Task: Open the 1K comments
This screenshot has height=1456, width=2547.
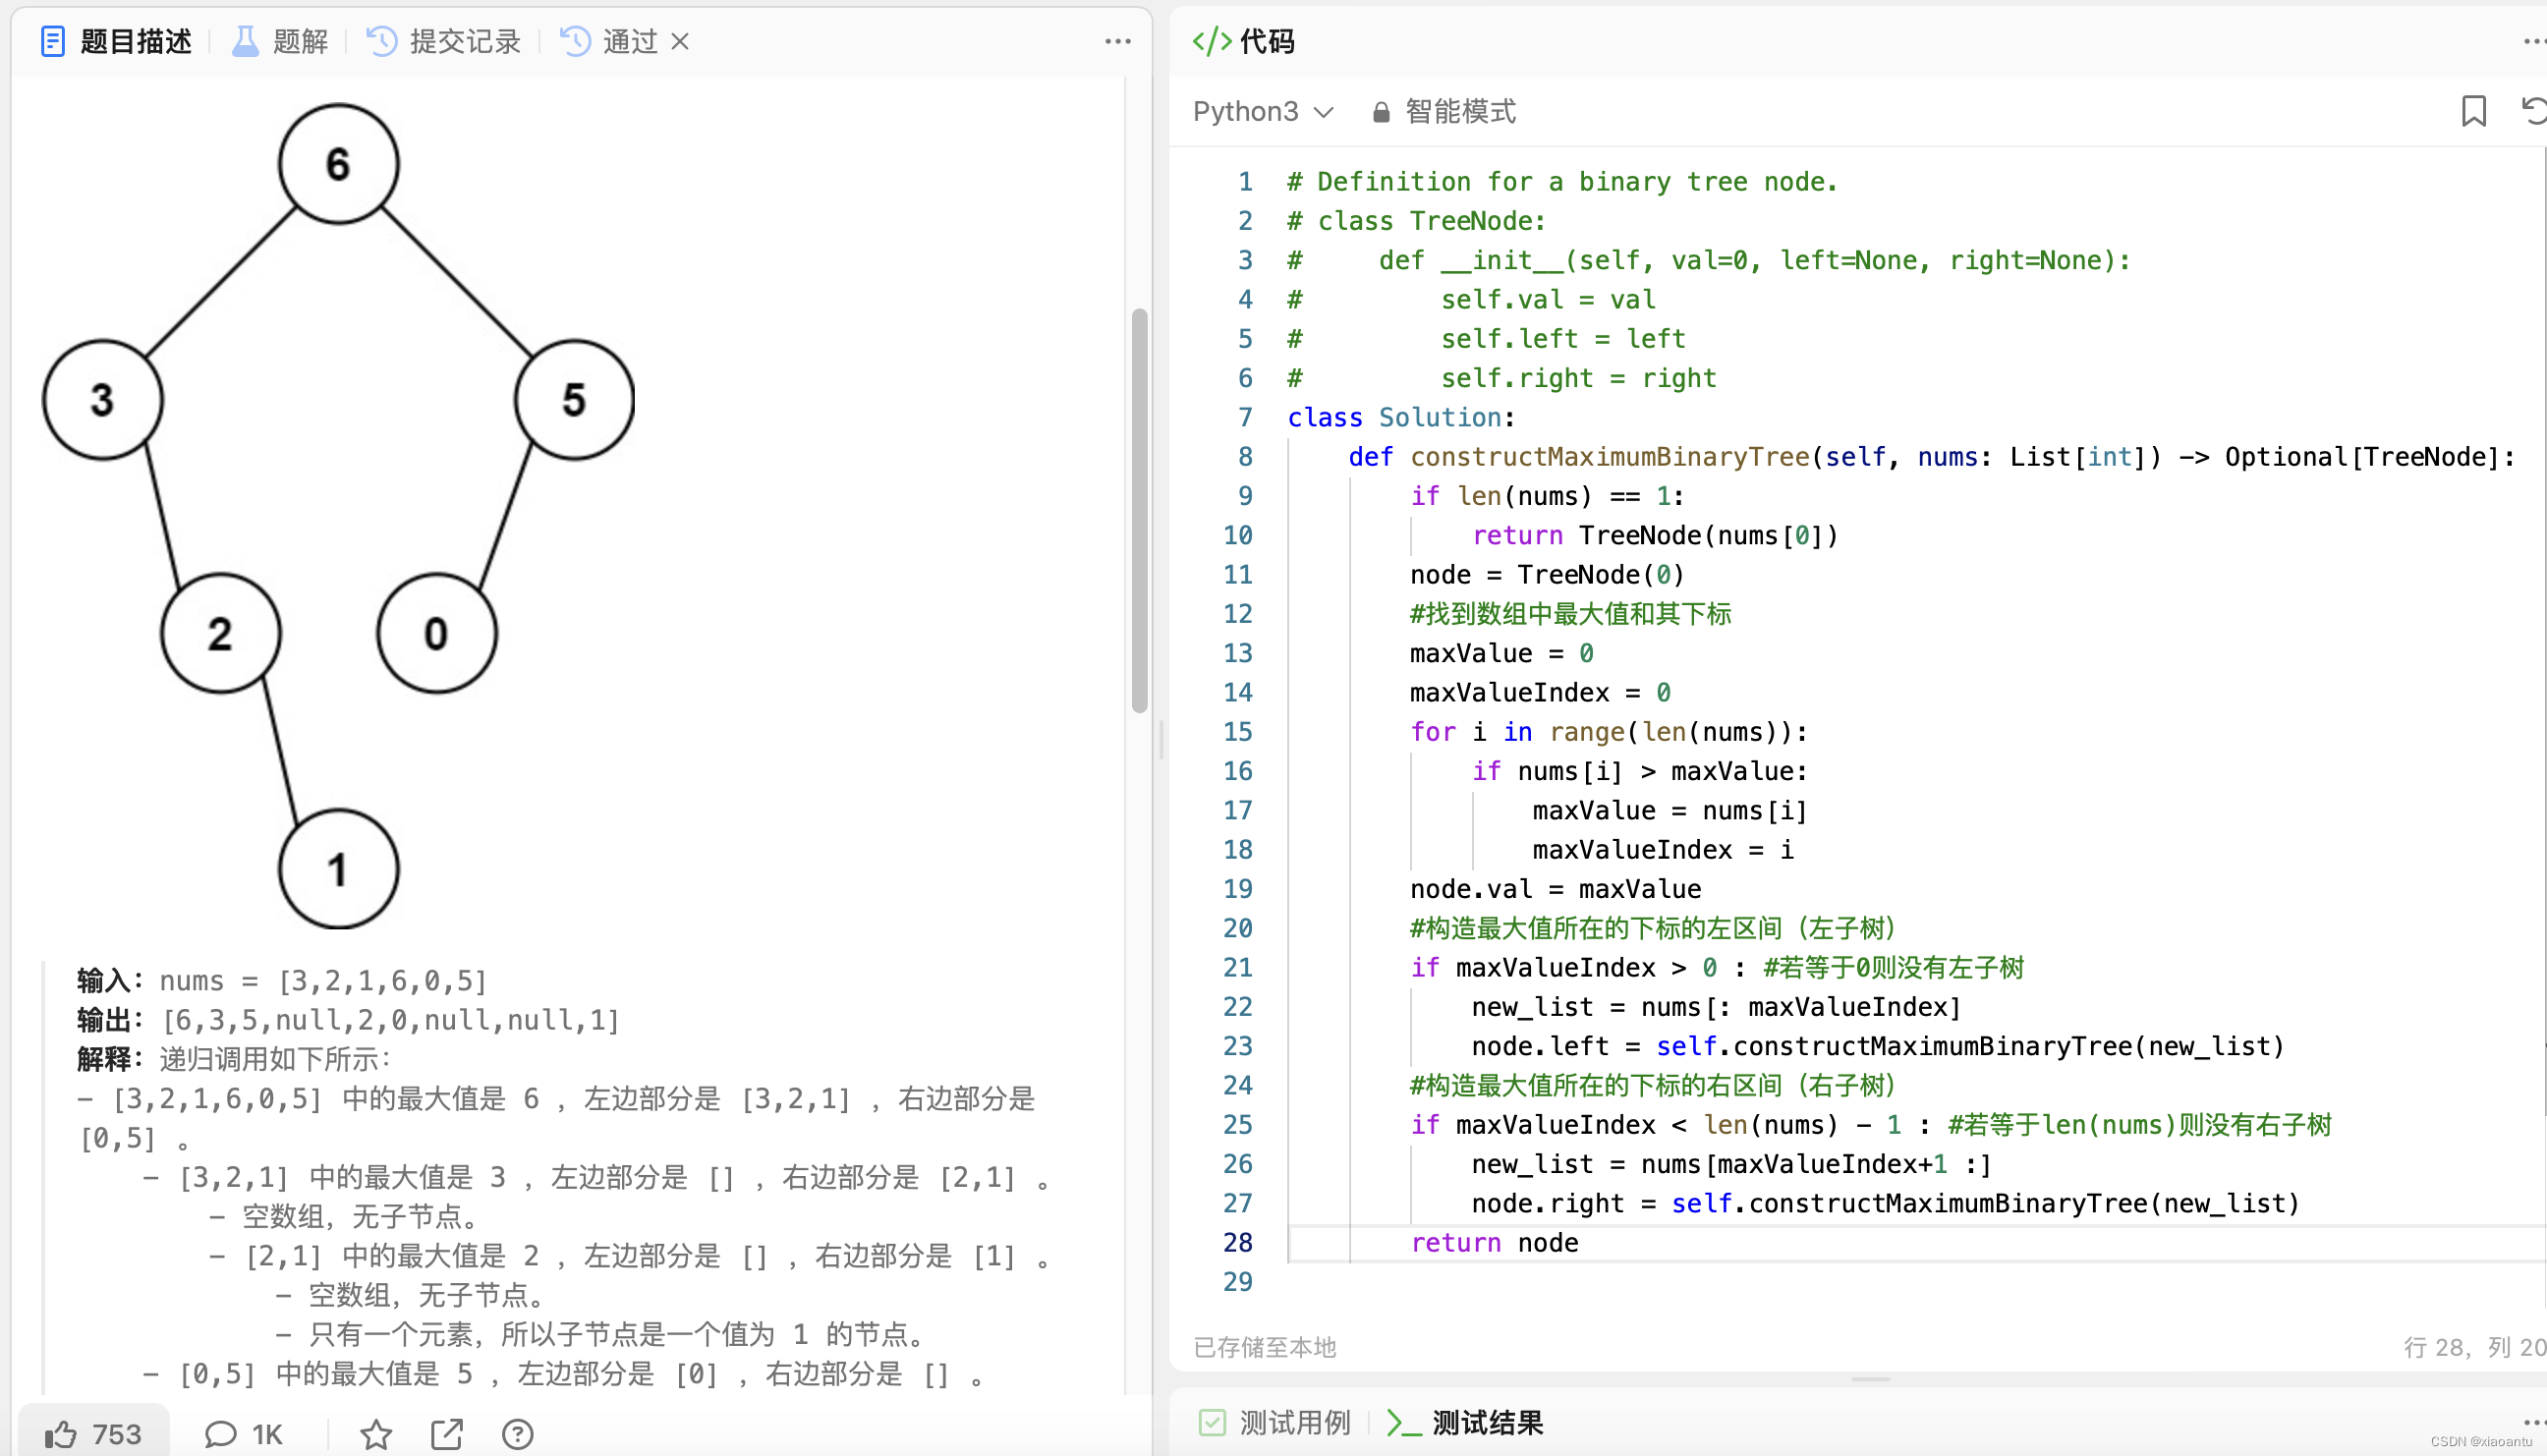Action: [243, 1434]
